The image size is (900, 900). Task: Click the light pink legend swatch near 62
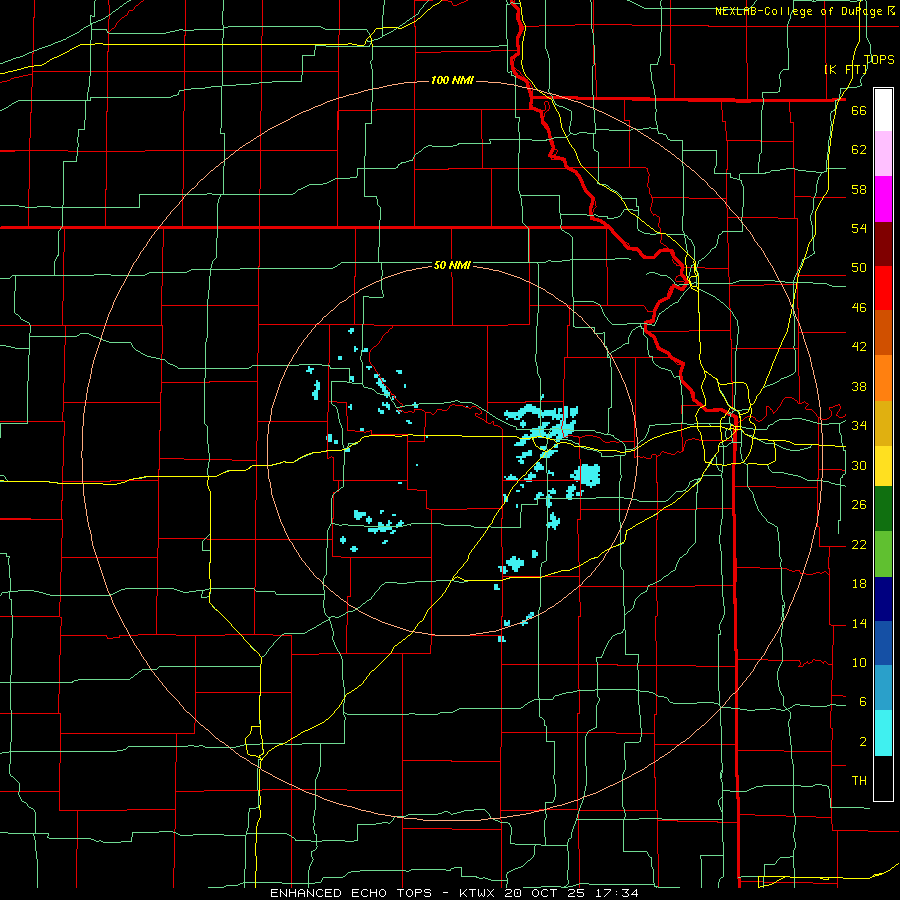[883, 153]
